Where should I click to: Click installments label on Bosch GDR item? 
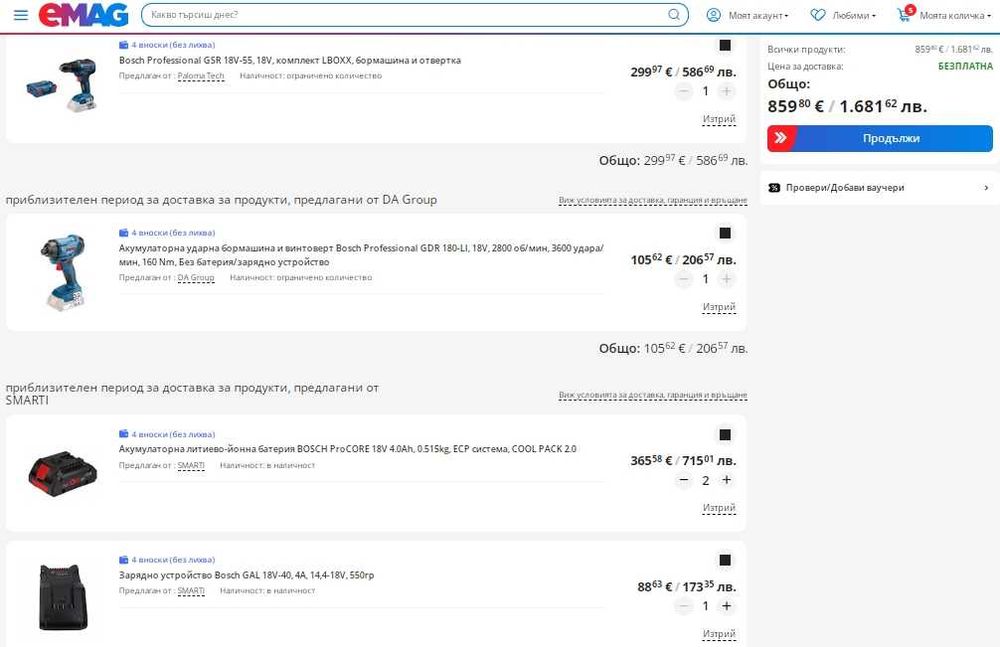coord(167,233)
